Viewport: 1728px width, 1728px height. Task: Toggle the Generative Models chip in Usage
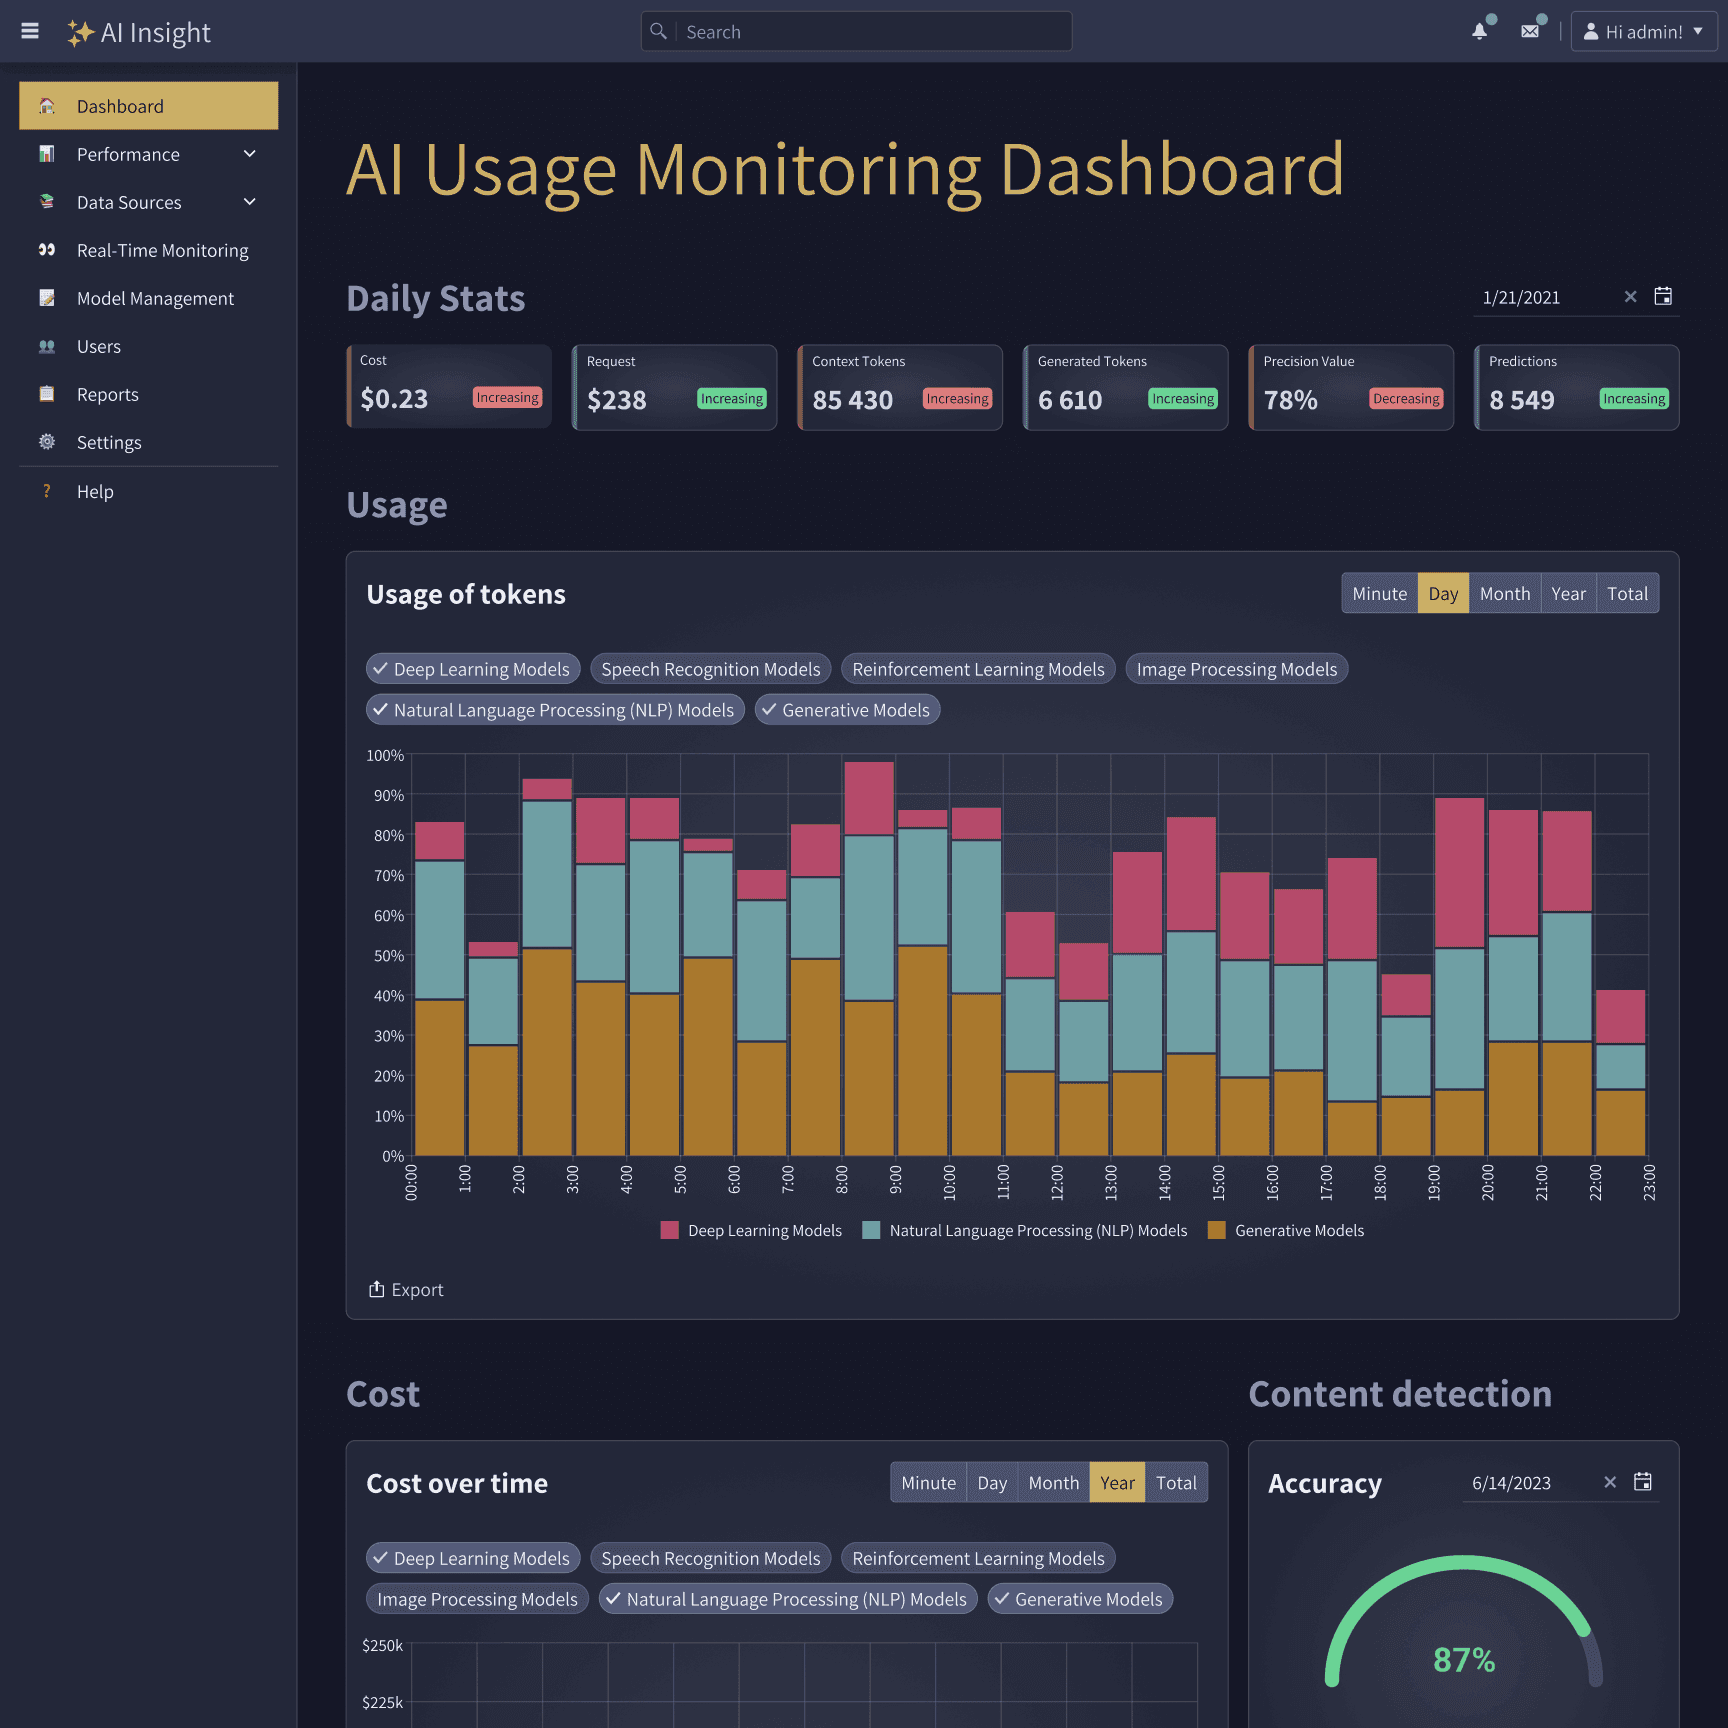coord(847,709)
